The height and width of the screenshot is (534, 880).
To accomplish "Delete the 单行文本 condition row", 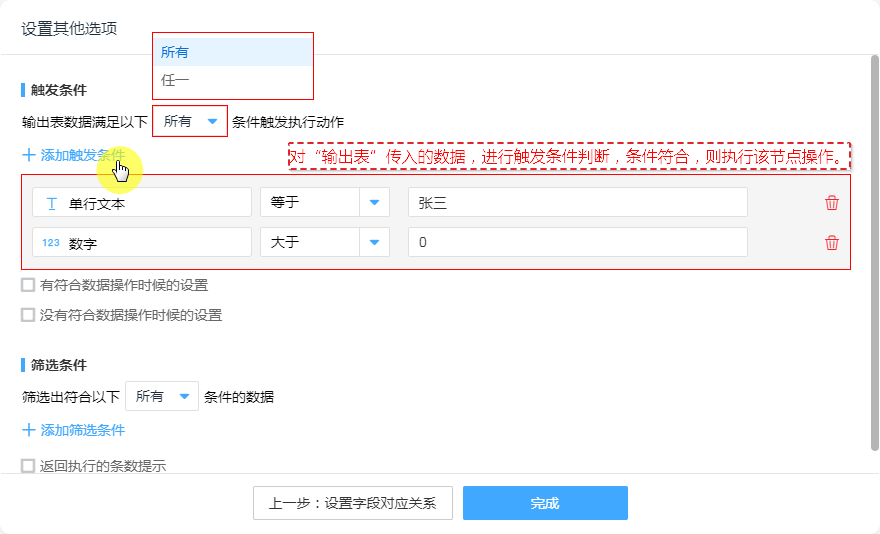I will (831, 203).
